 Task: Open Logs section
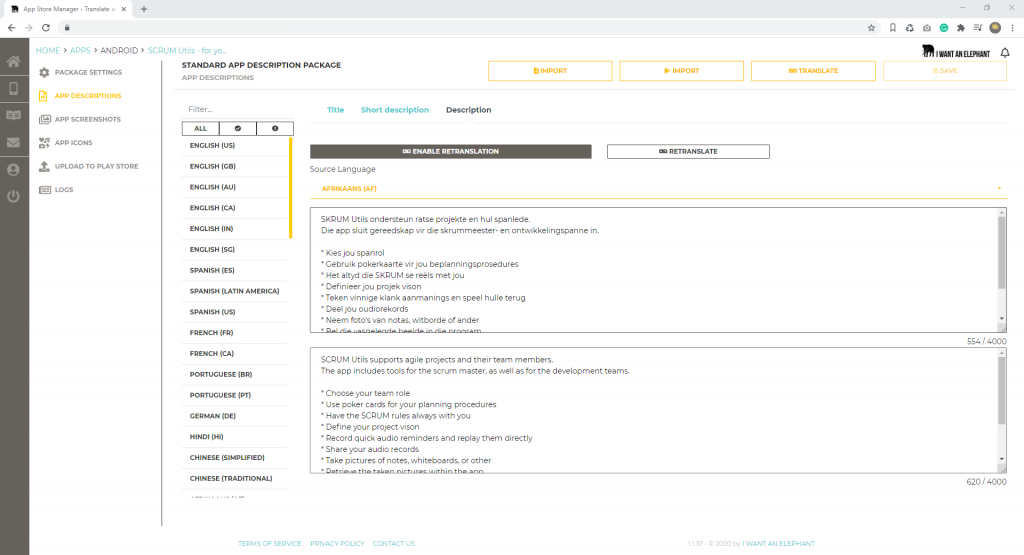pyautogui.click(x=56, y=190)
